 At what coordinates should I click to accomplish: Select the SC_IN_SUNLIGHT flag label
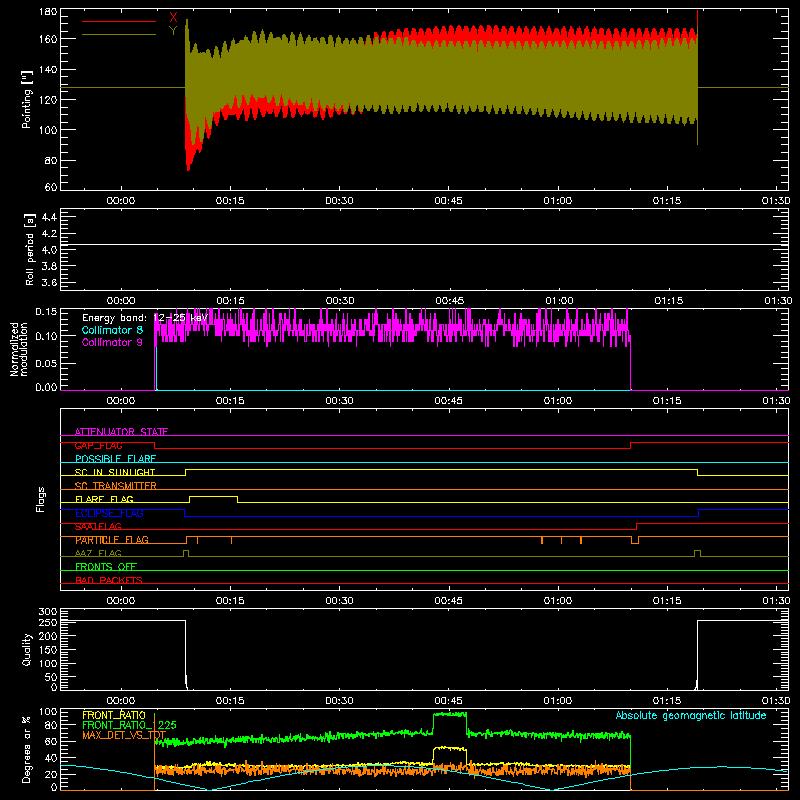(115, 472)
